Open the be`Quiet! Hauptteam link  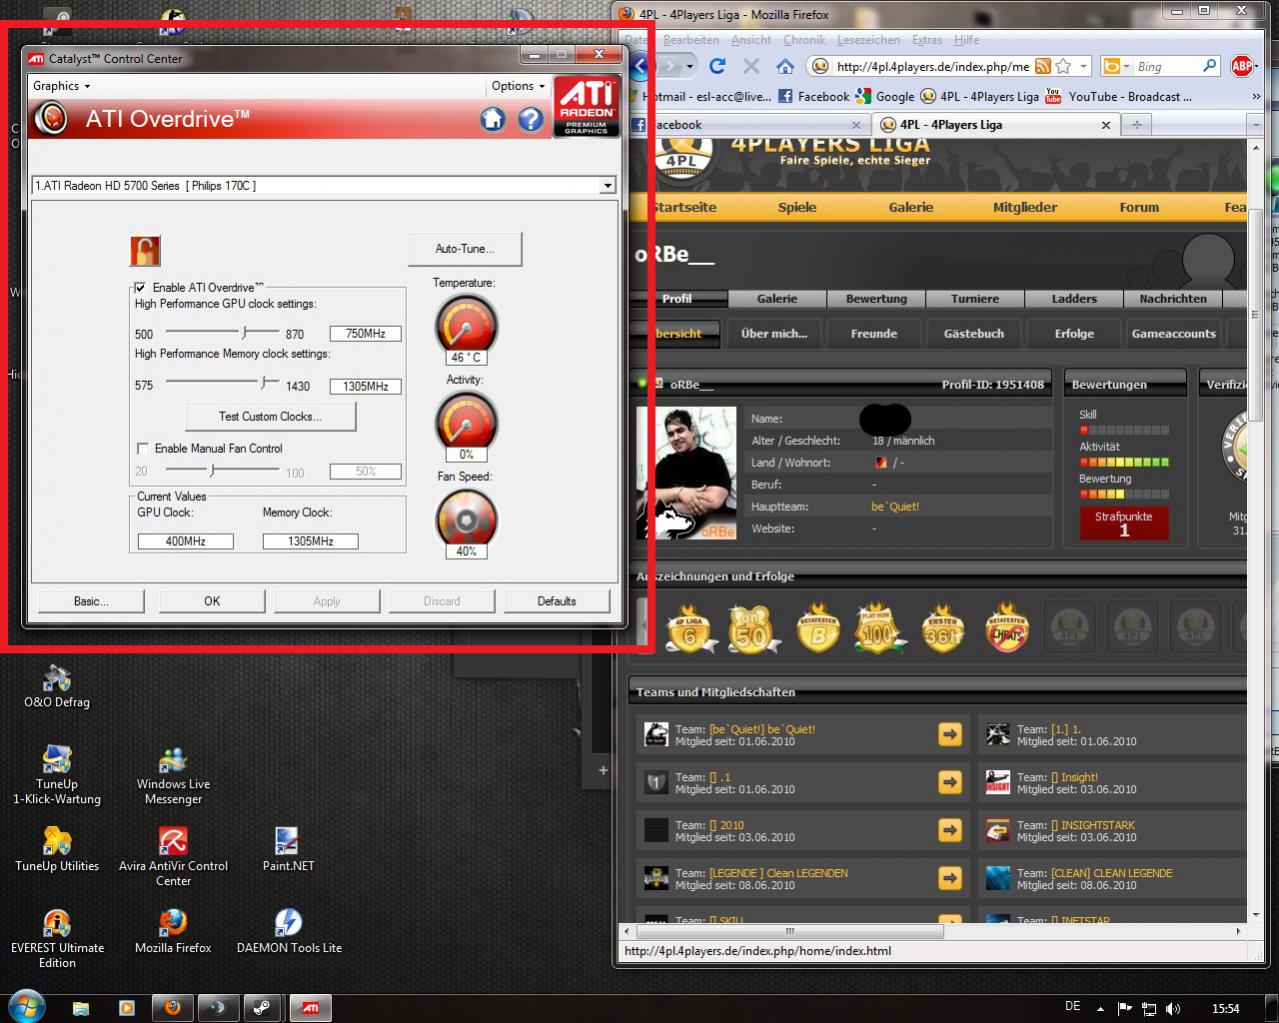(x=895, y=507)
